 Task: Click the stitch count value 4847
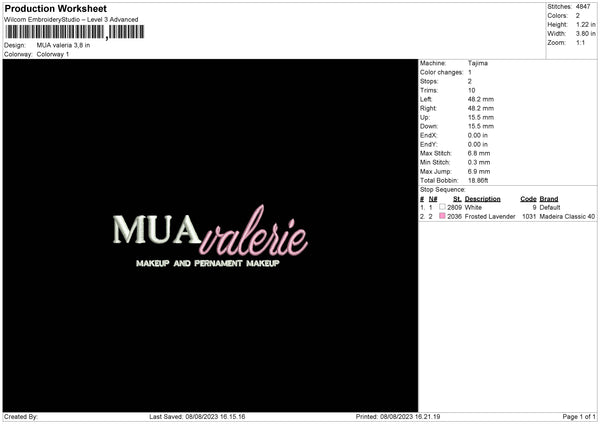(x=583, y=7)
